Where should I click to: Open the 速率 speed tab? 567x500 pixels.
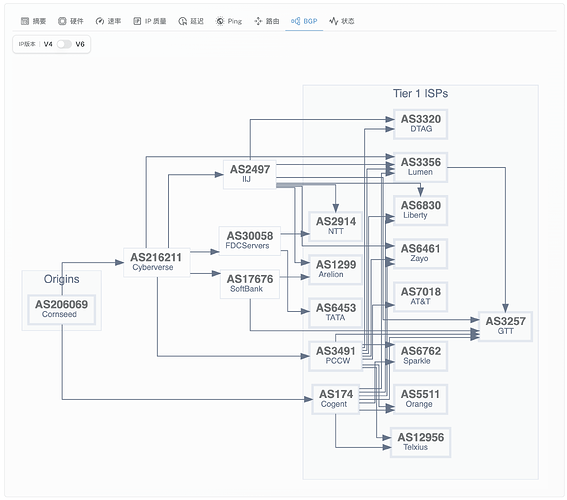point(108,21)
